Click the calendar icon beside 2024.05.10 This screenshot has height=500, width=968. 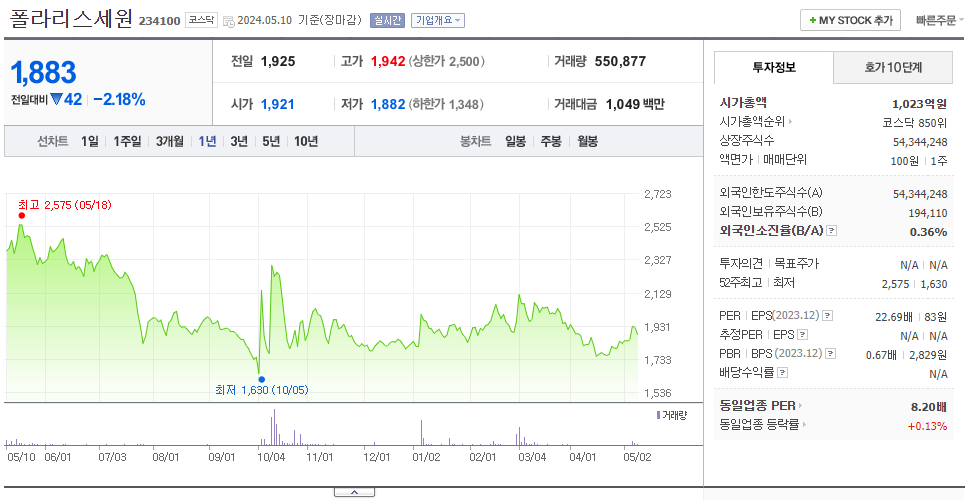(x=228, y=21)
